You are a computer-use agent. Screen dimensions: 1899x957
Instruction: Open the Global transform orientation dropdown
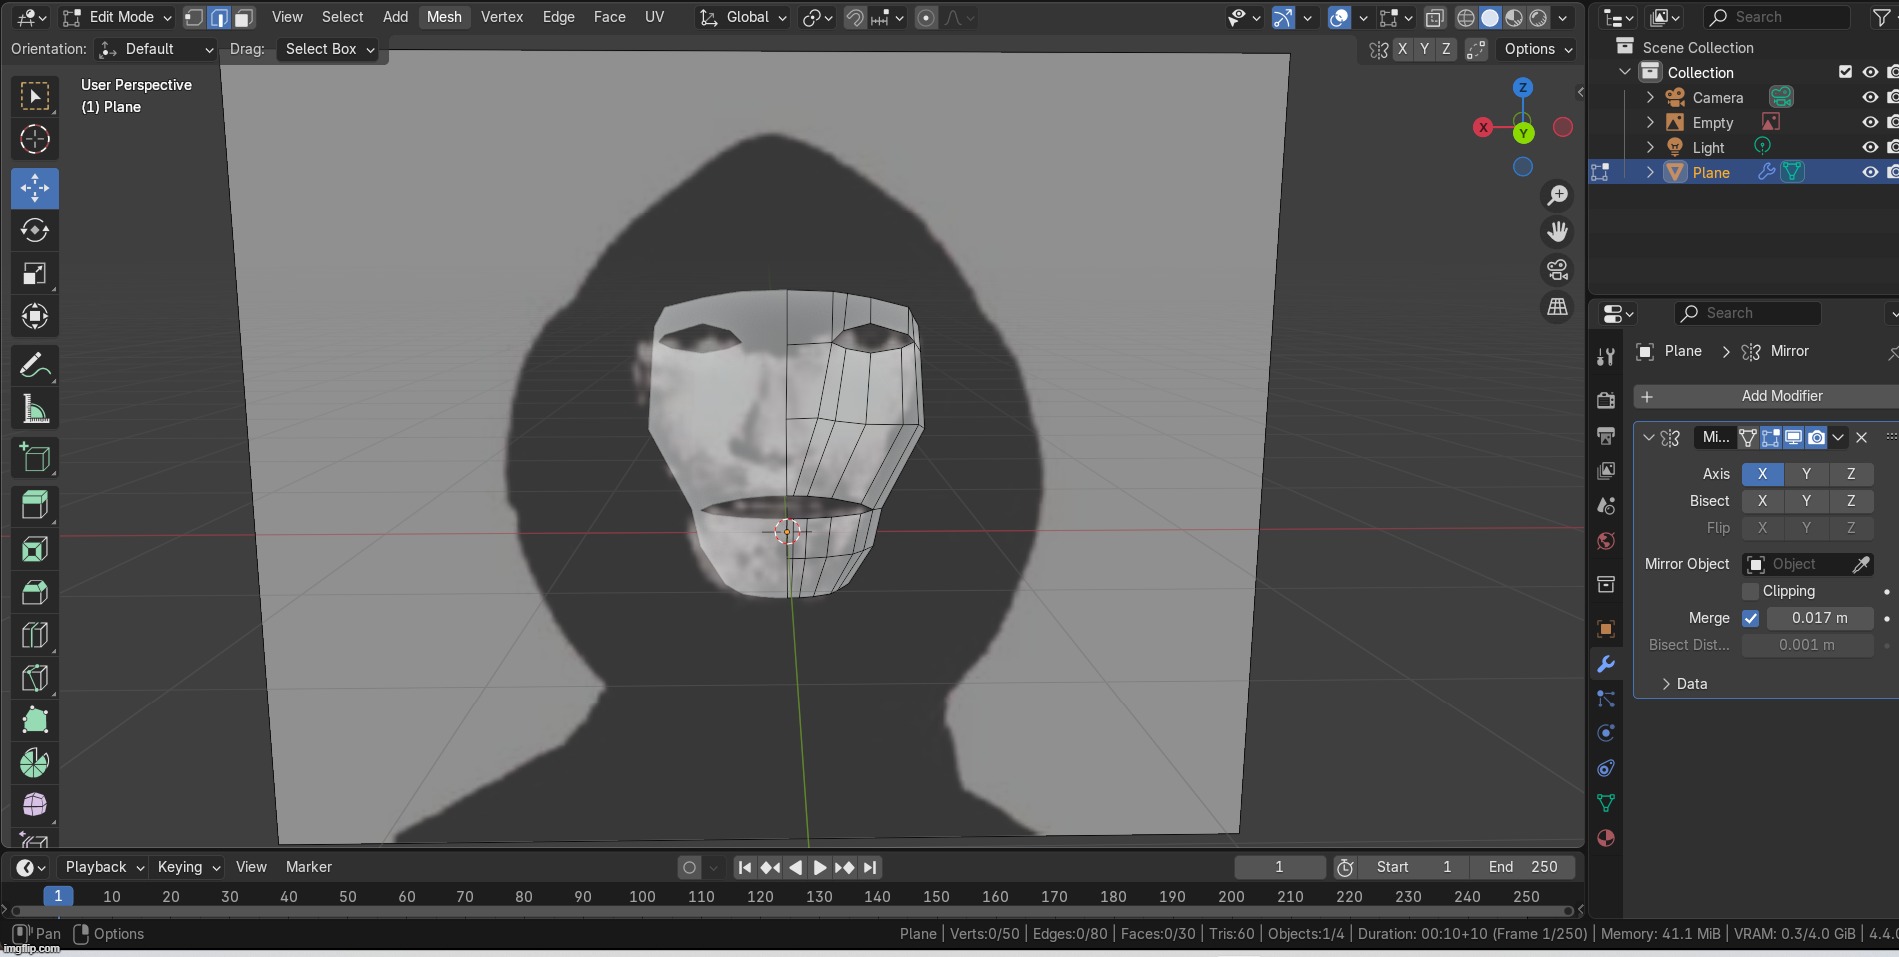click(743, 17)
